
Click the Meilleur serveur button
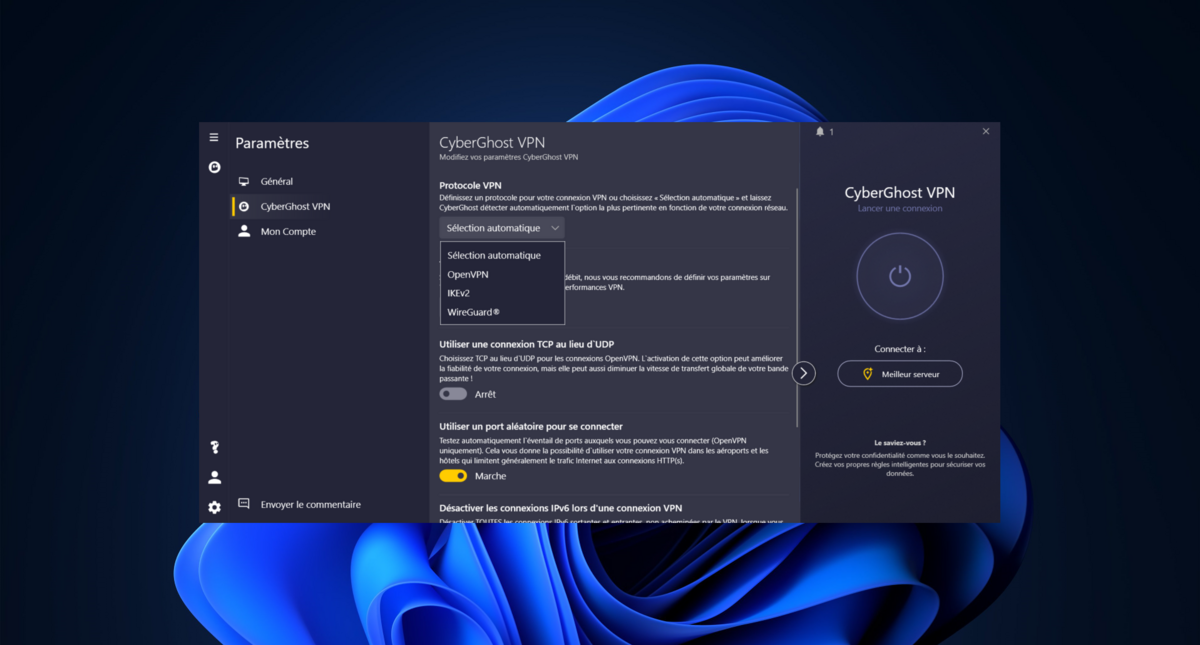pyautogui.click(x=900, y=374)
